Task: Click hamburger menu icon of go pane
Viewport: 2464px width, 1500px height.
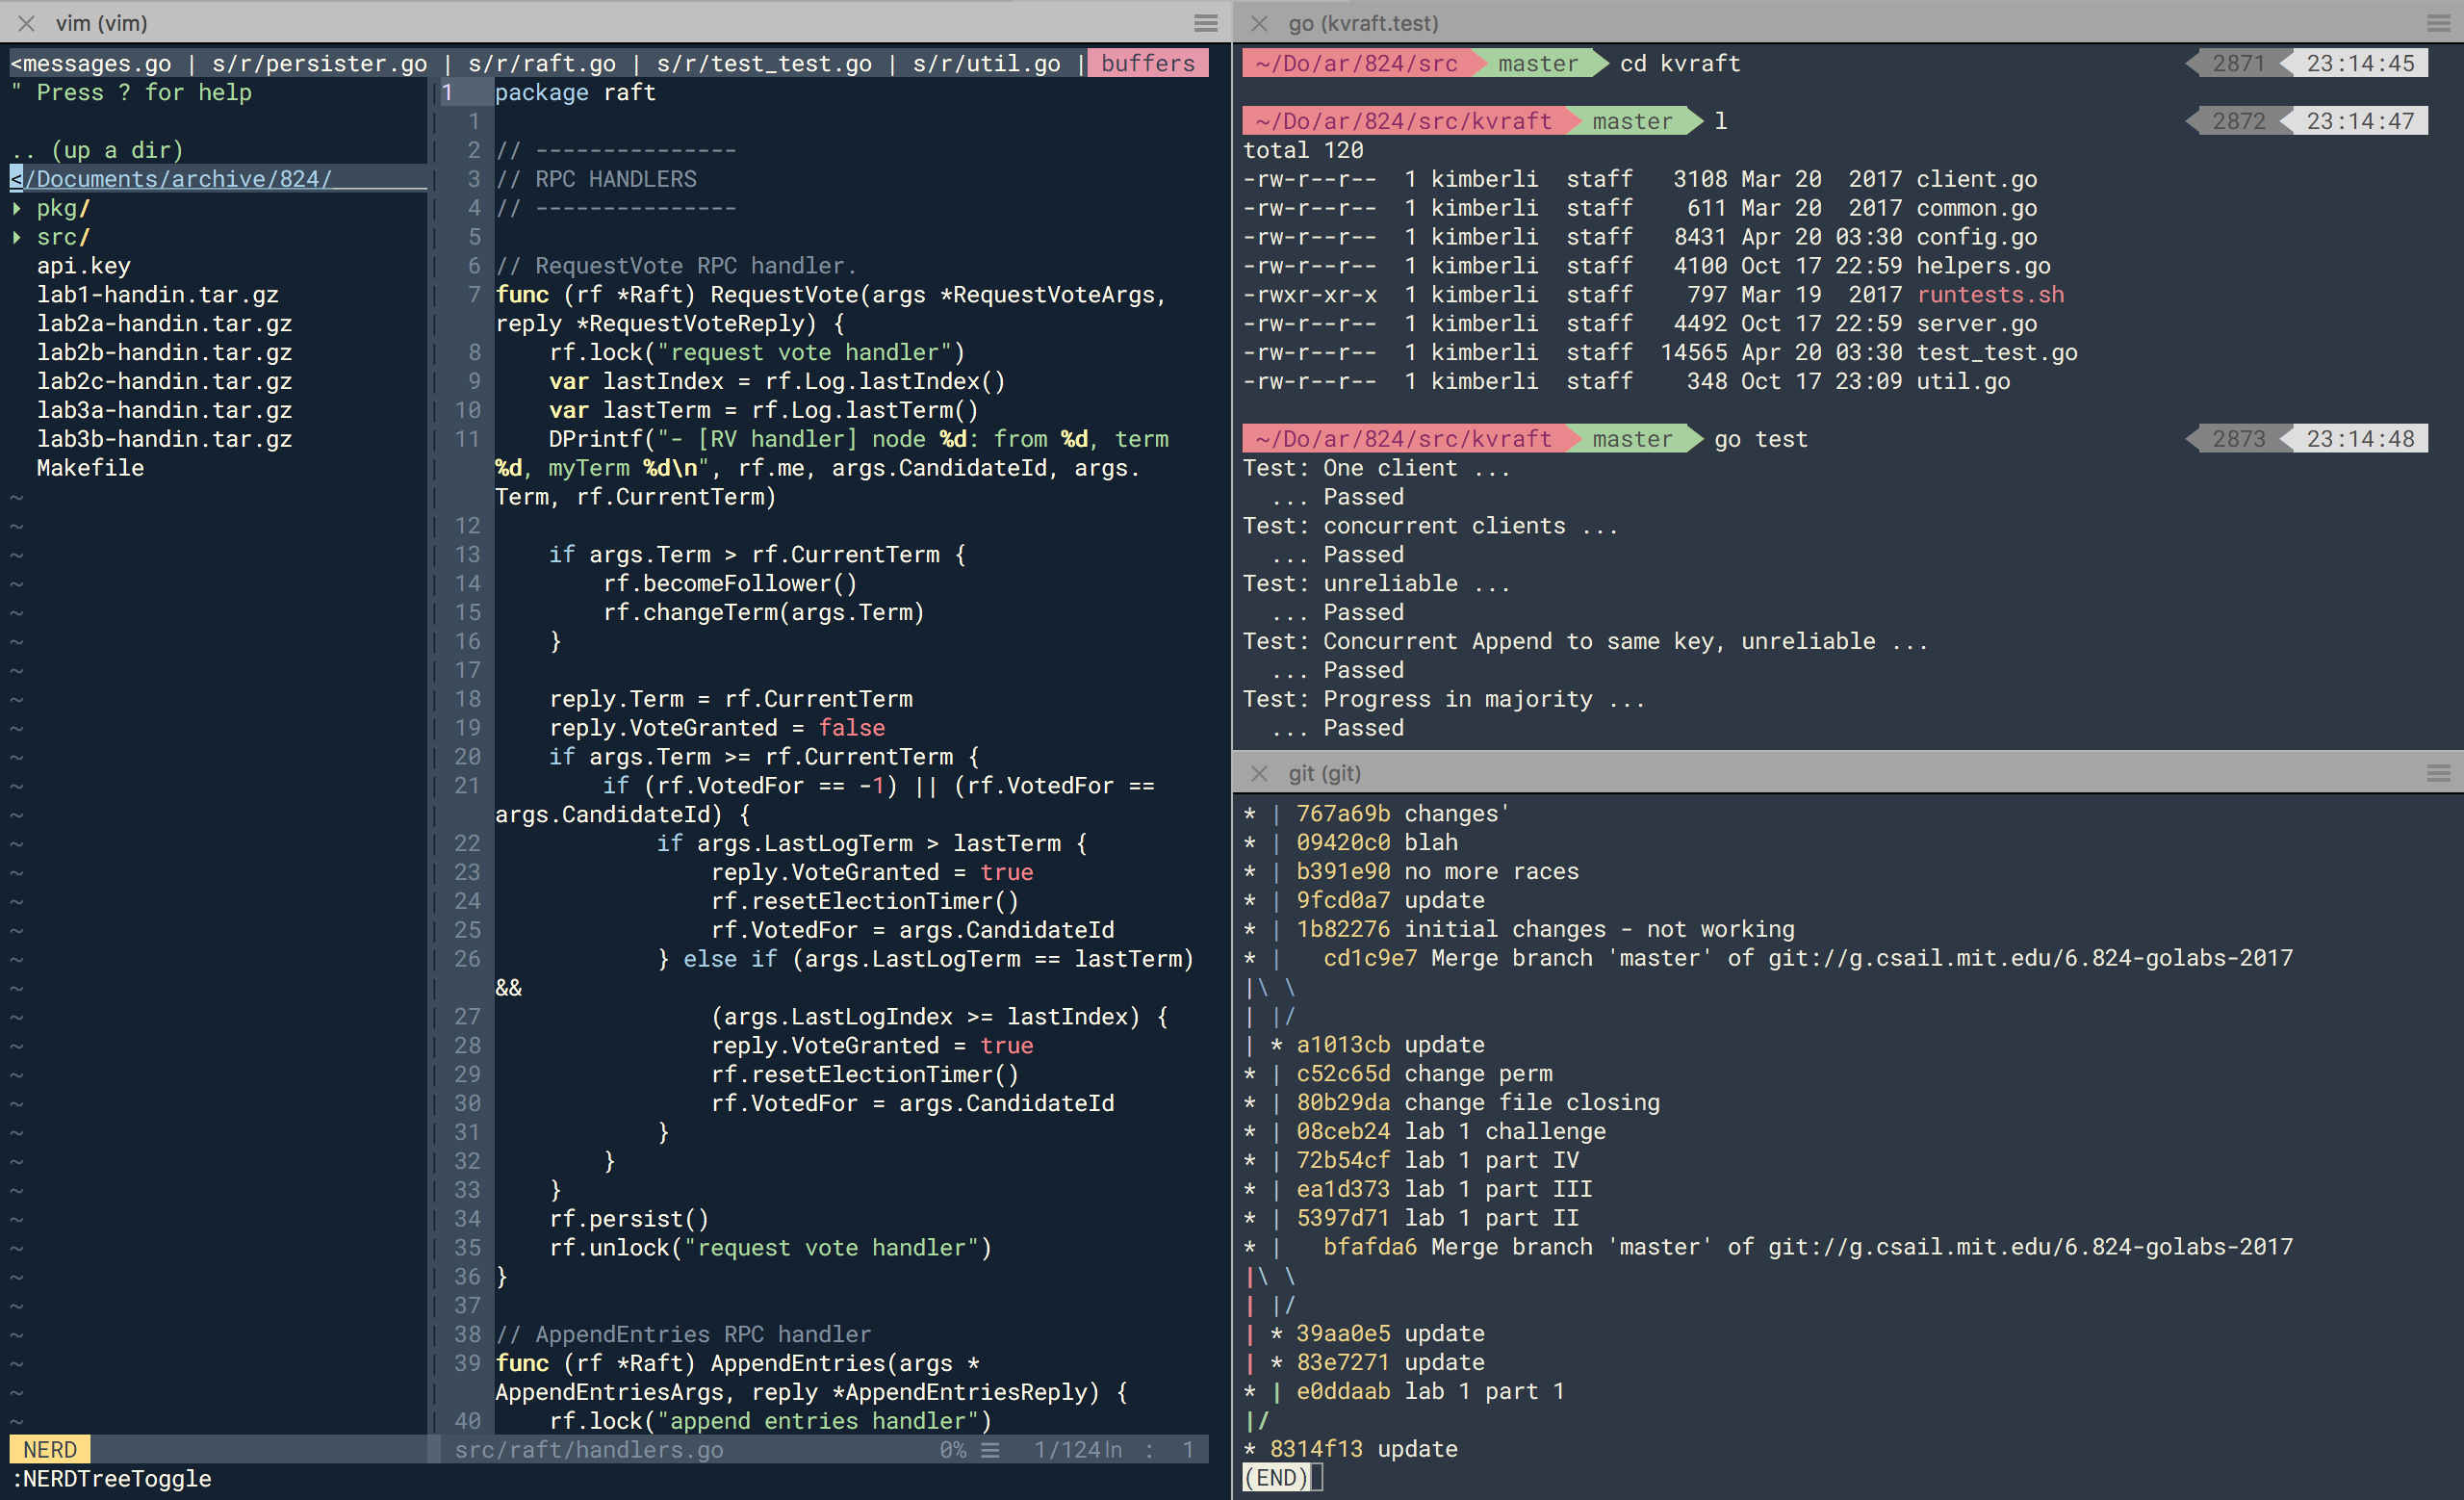Action: tap(2438, 23)
